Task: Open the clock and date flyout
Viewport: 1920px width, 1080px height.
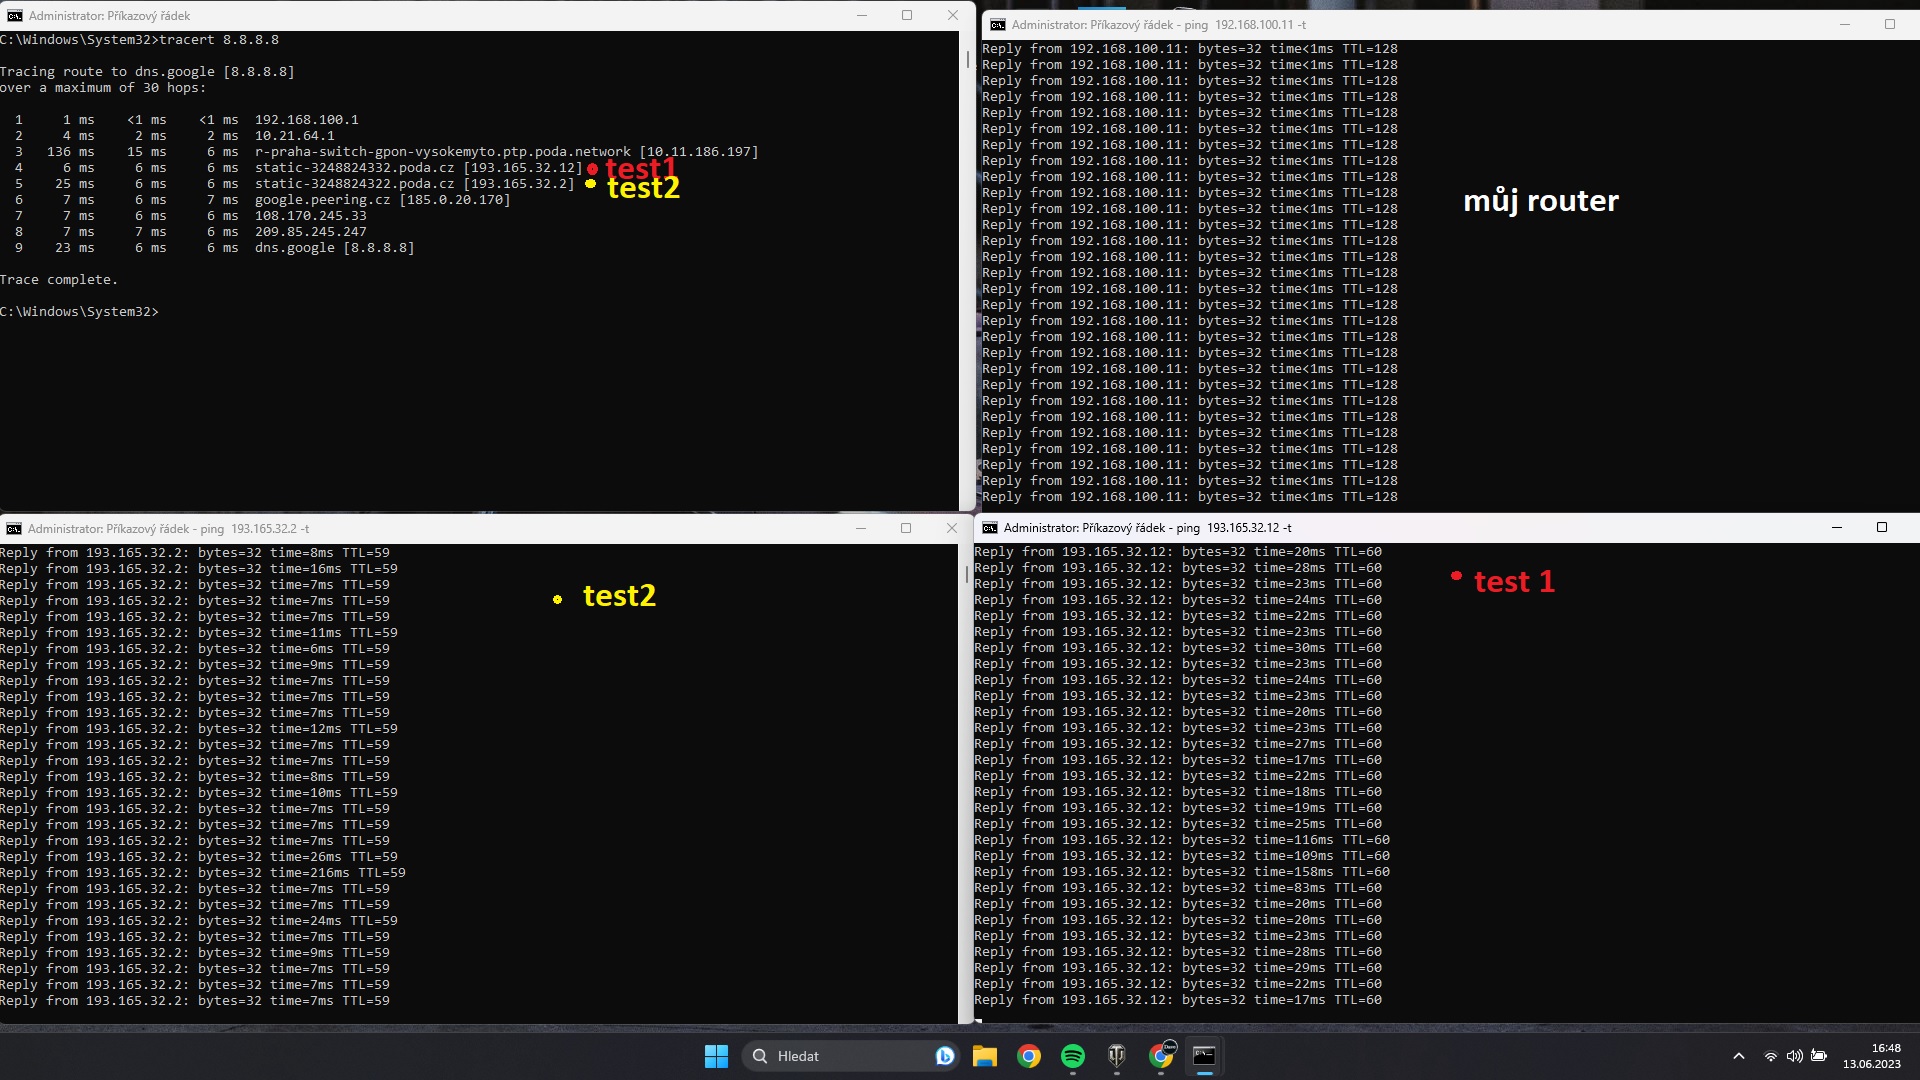Action: point(1872,1056)
